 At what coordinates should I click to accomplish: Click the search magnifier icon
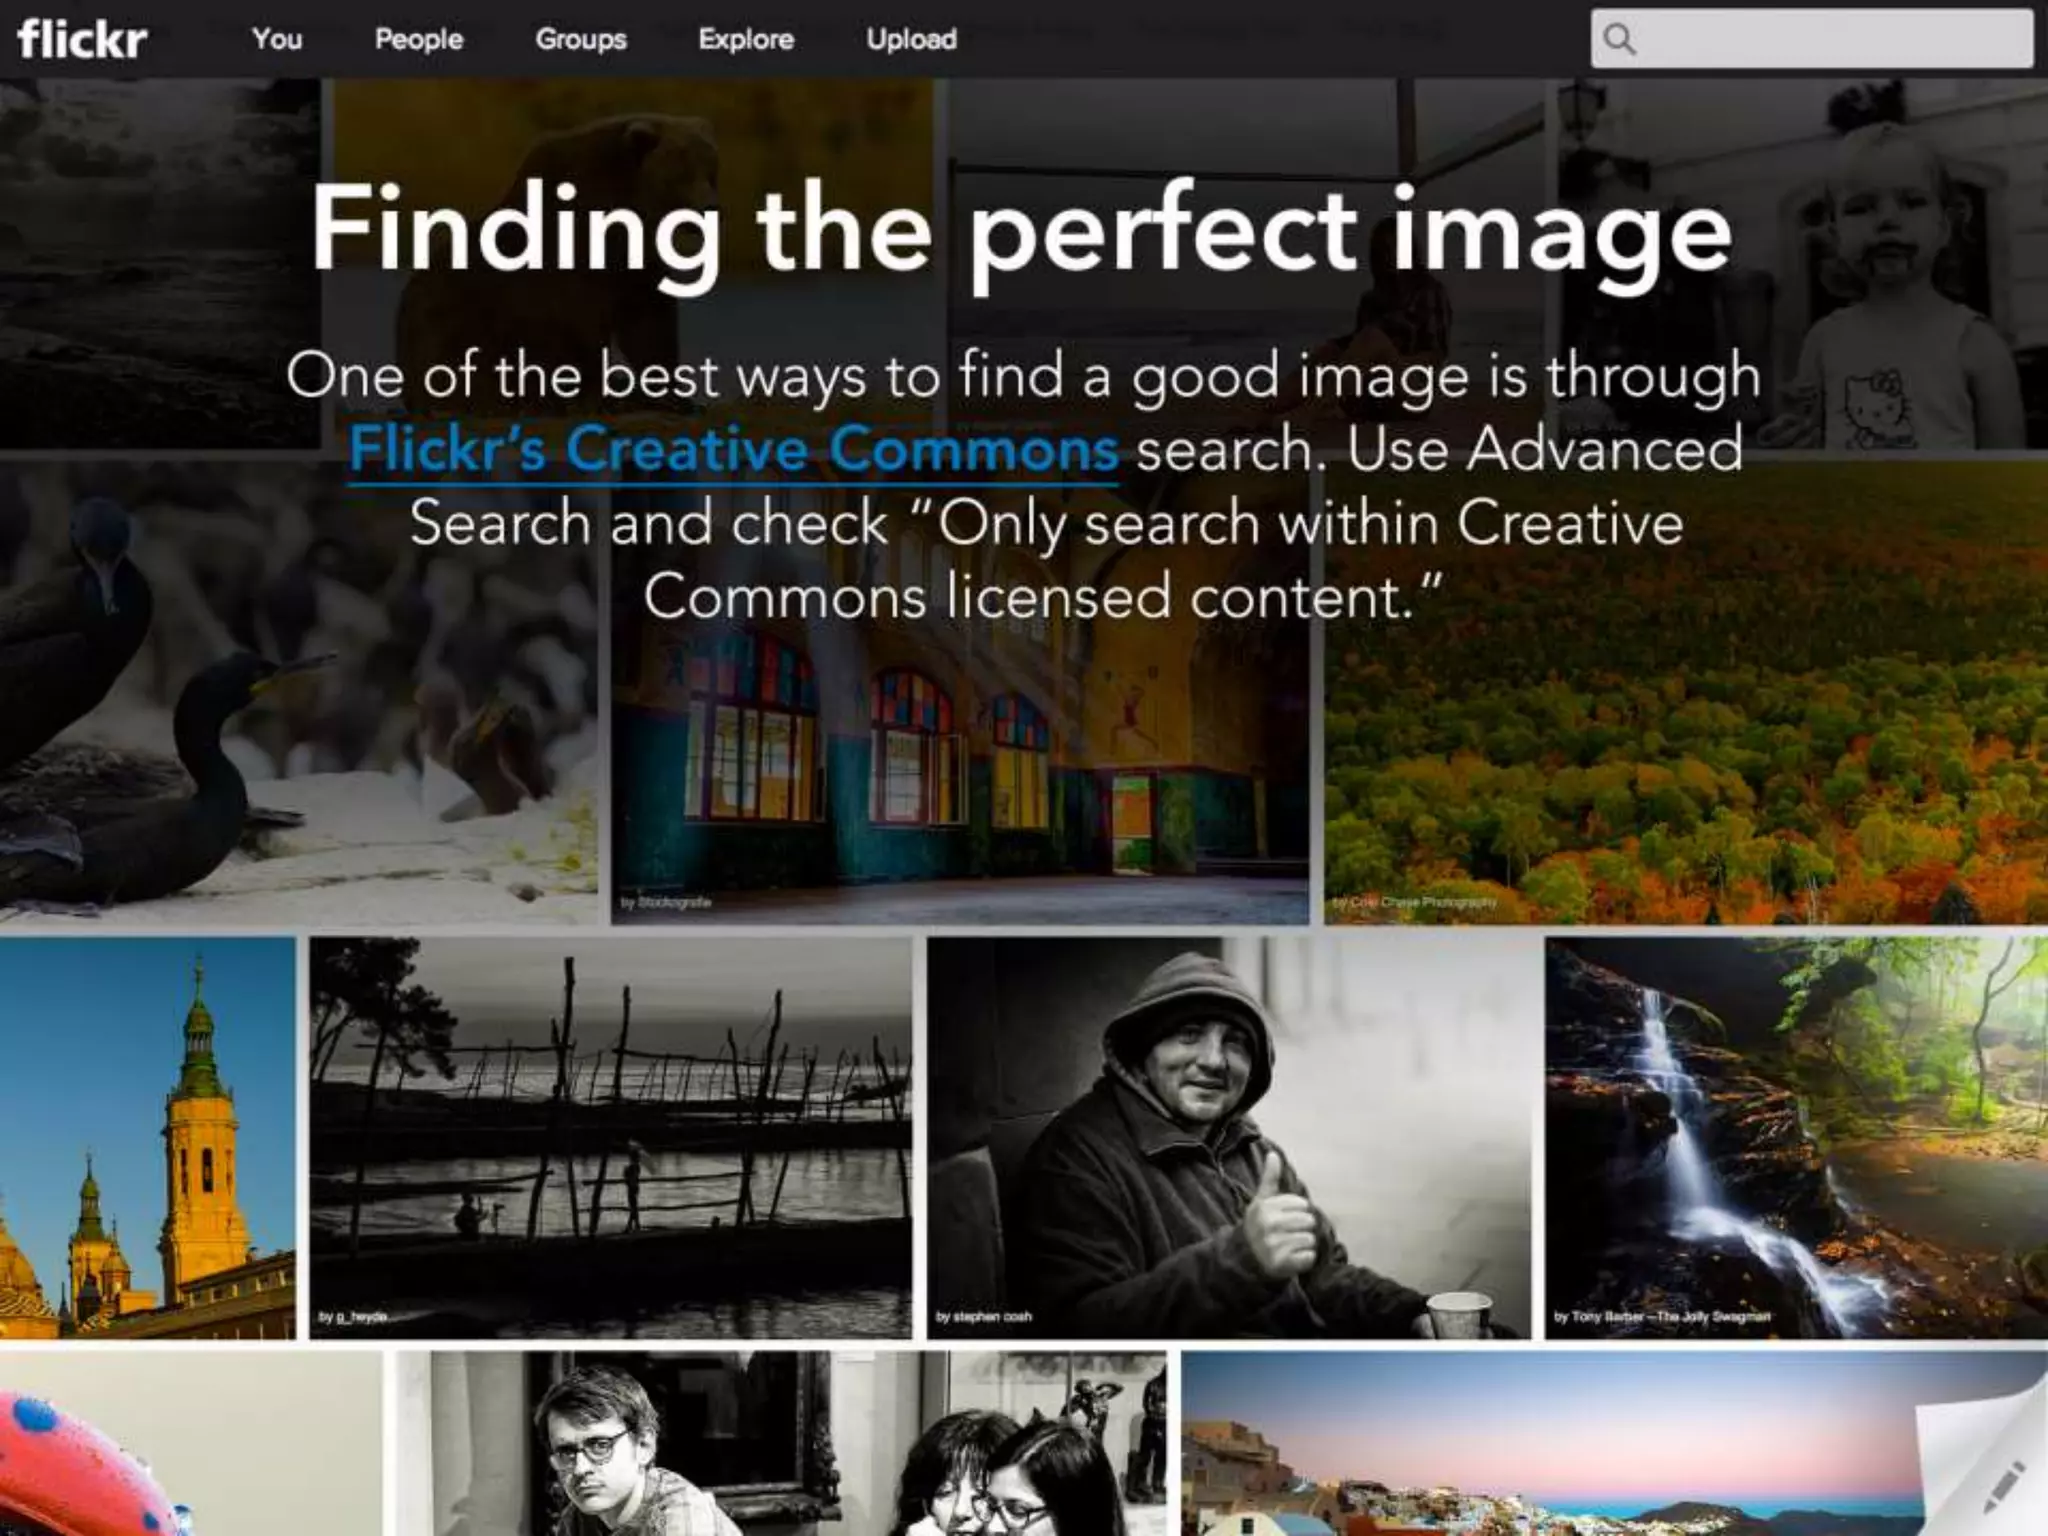(x=1619, y=39)
